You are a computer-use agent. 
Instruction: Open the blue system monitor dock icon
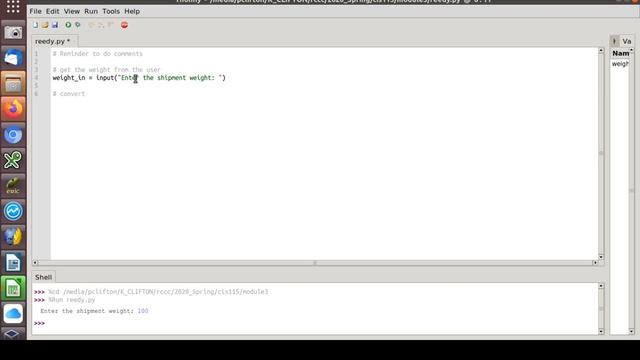pyautogui.click(x=13, y=211)
